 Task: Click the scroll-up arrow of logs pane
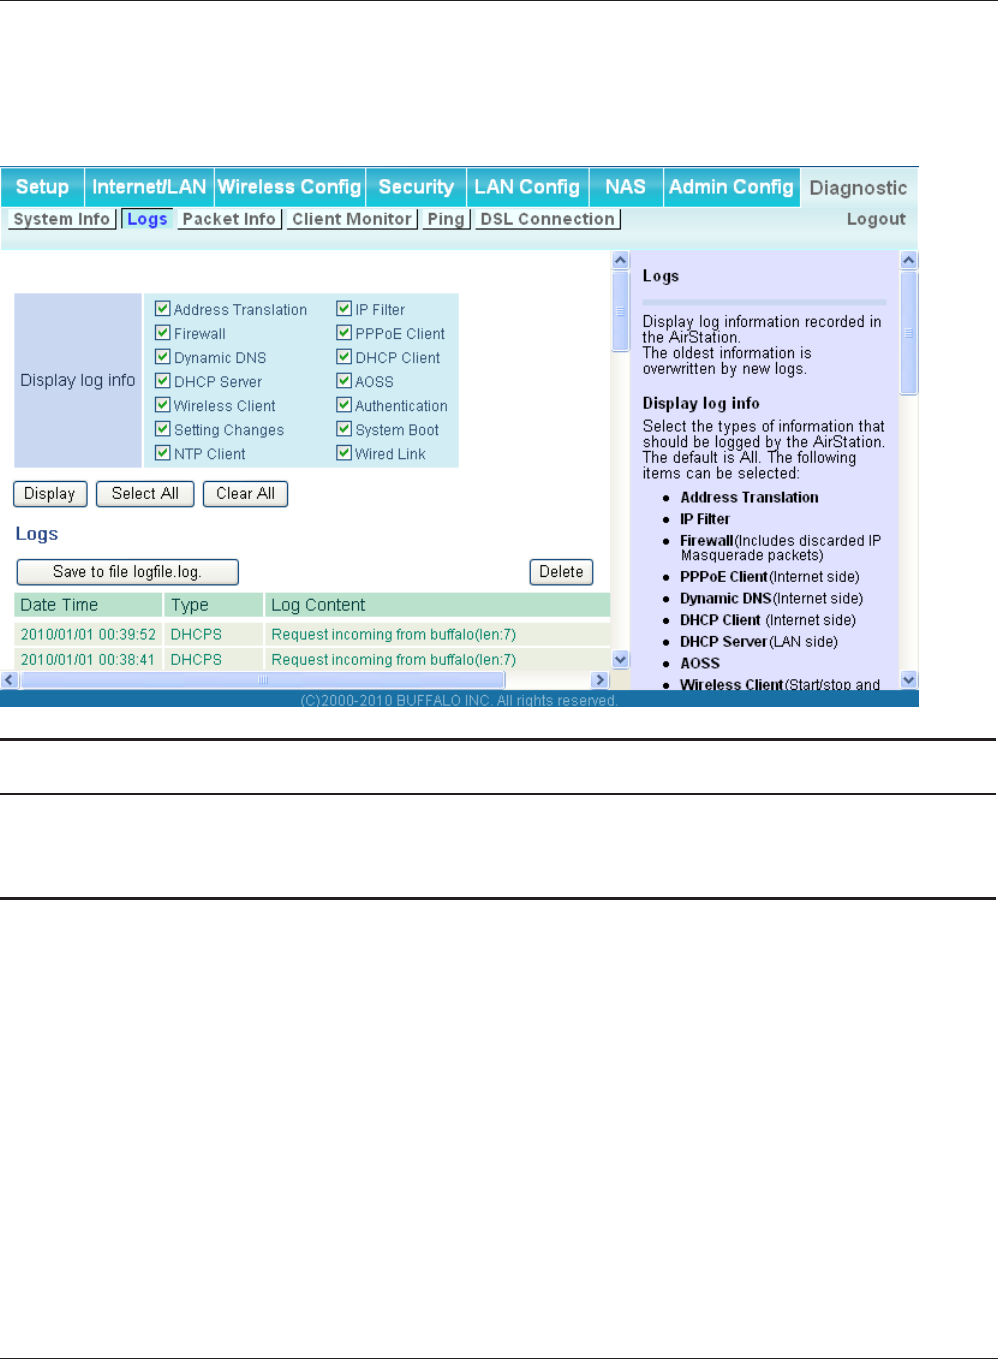point(621,260)
